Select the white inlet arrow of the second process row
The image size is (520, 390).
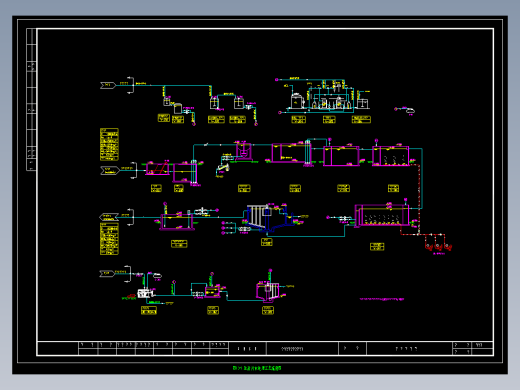pyautogui.click(x=110, y=170)
